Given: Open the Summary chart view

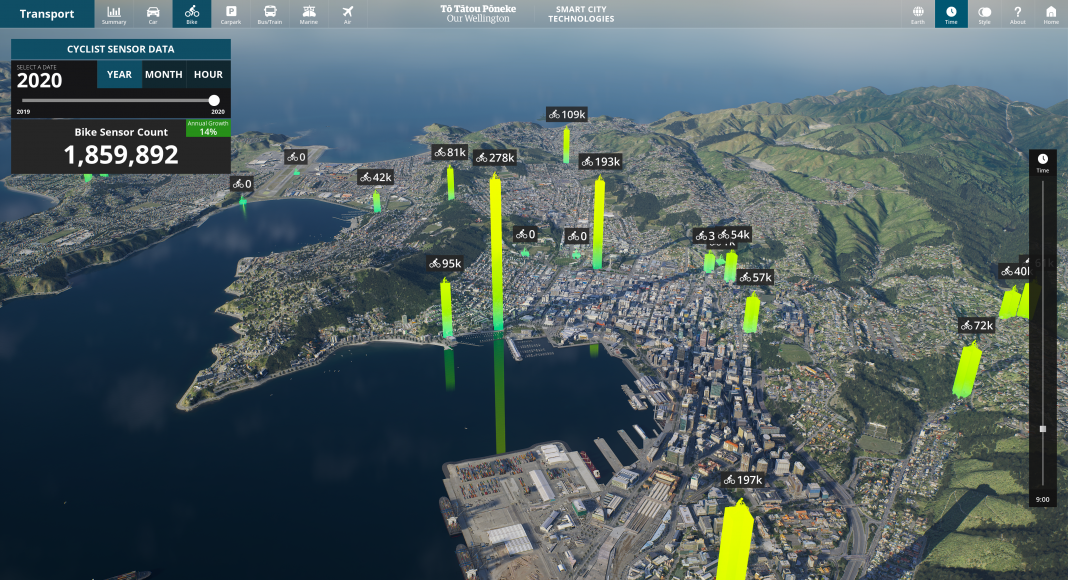Looking at the screenshot, I should coord(114,14).
